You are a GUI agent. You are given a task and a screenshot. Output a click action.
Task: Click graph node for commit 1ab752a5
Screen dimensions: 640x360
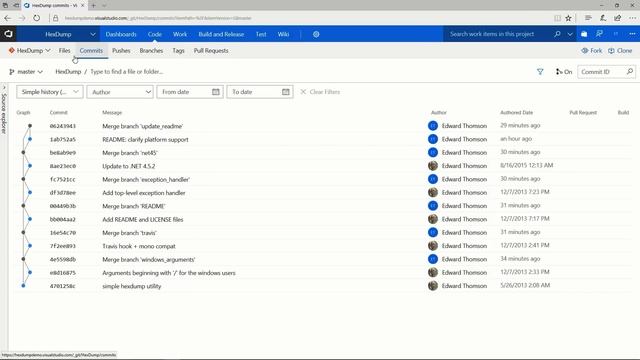(x=30, y=139)
